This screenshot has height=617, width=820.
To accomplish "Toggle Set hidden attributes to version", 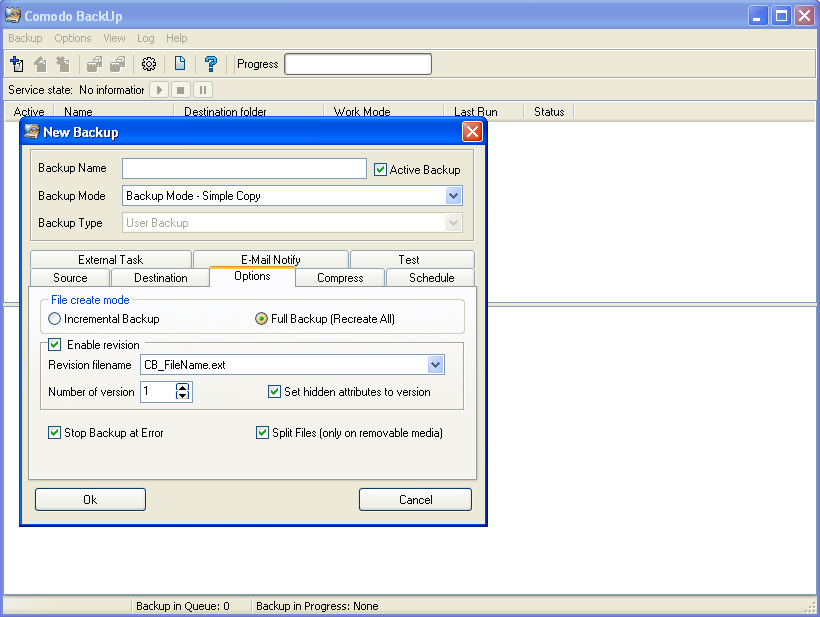I will [x=274, y=392].
